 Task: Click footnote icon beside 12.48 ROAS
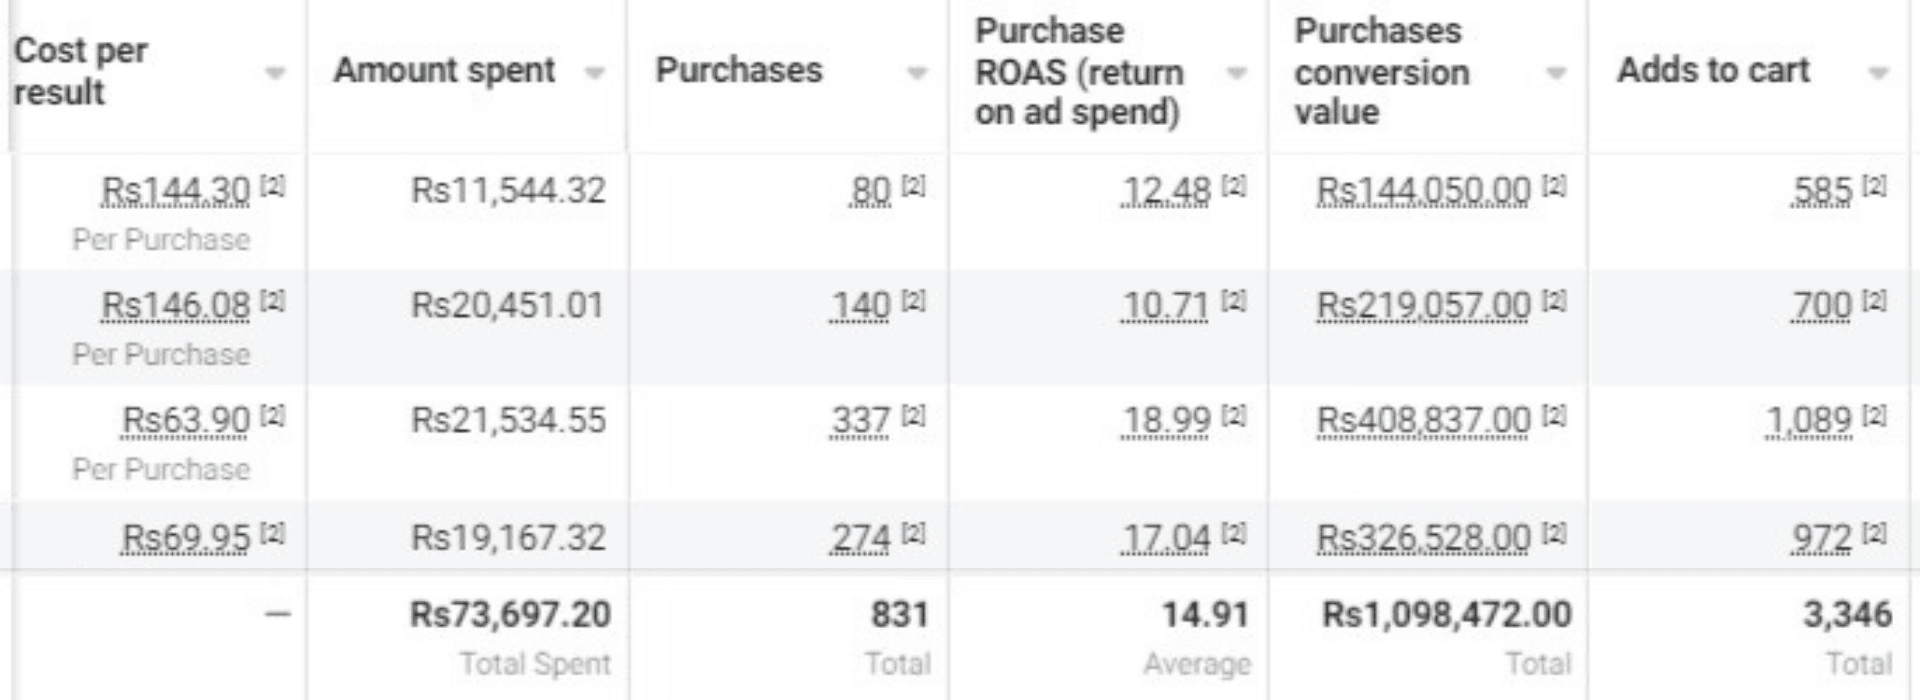click(x=1235, y=185)
